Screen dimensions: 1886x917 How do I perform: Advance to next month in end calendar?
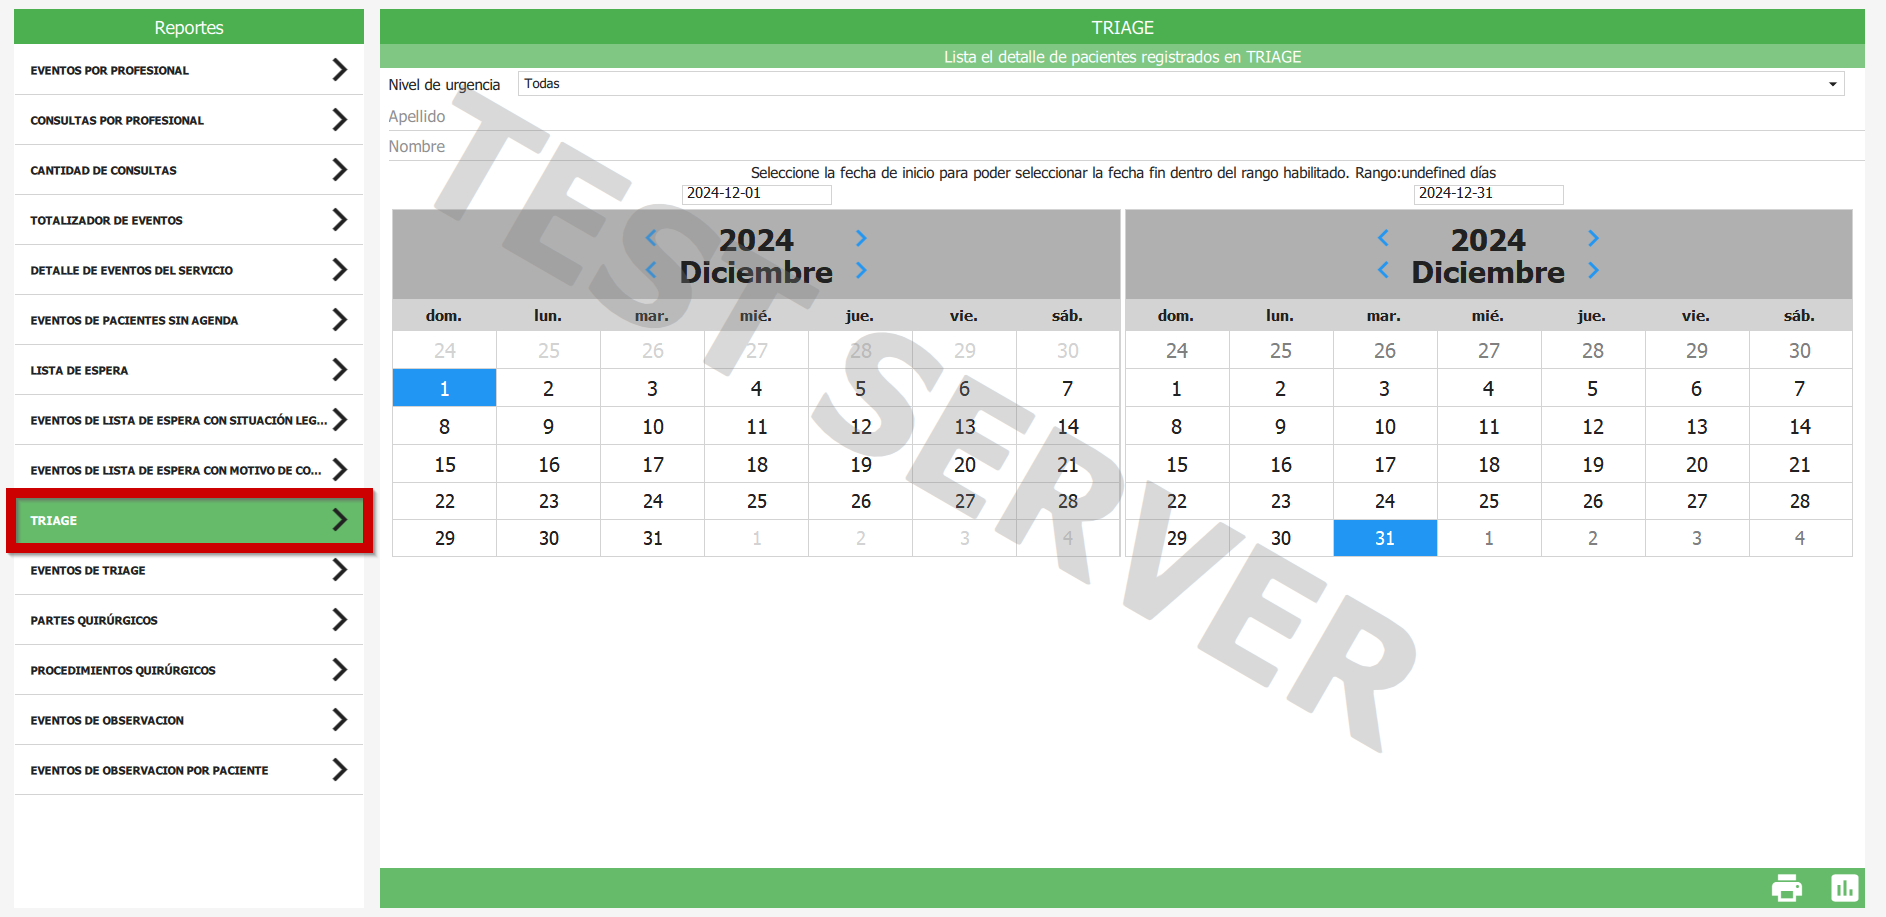1593,271
